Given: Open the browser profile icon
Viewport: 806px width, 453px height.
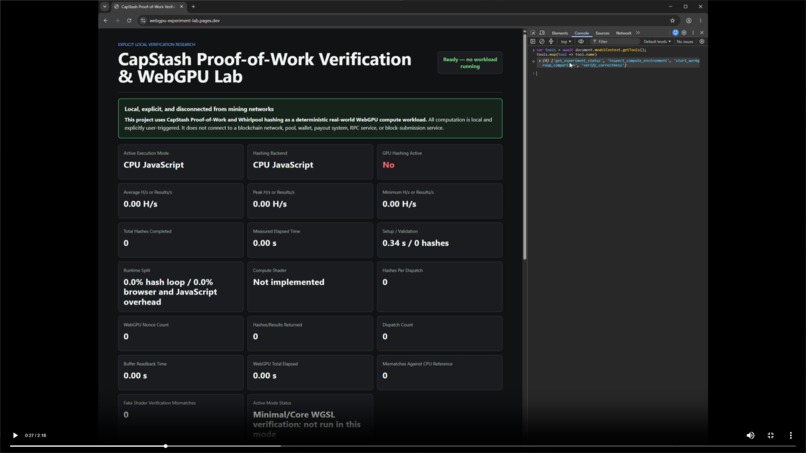Looking at the screenshot, I should (x=689, y=21).
